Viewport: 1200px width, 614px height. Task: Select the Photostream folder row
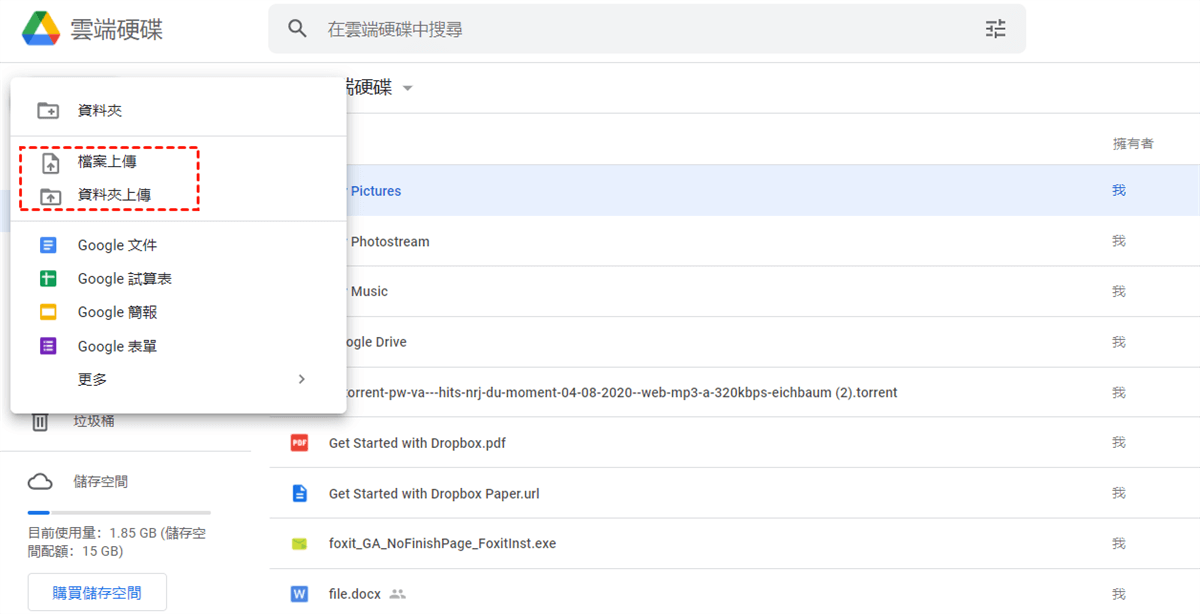click(735, 241)
